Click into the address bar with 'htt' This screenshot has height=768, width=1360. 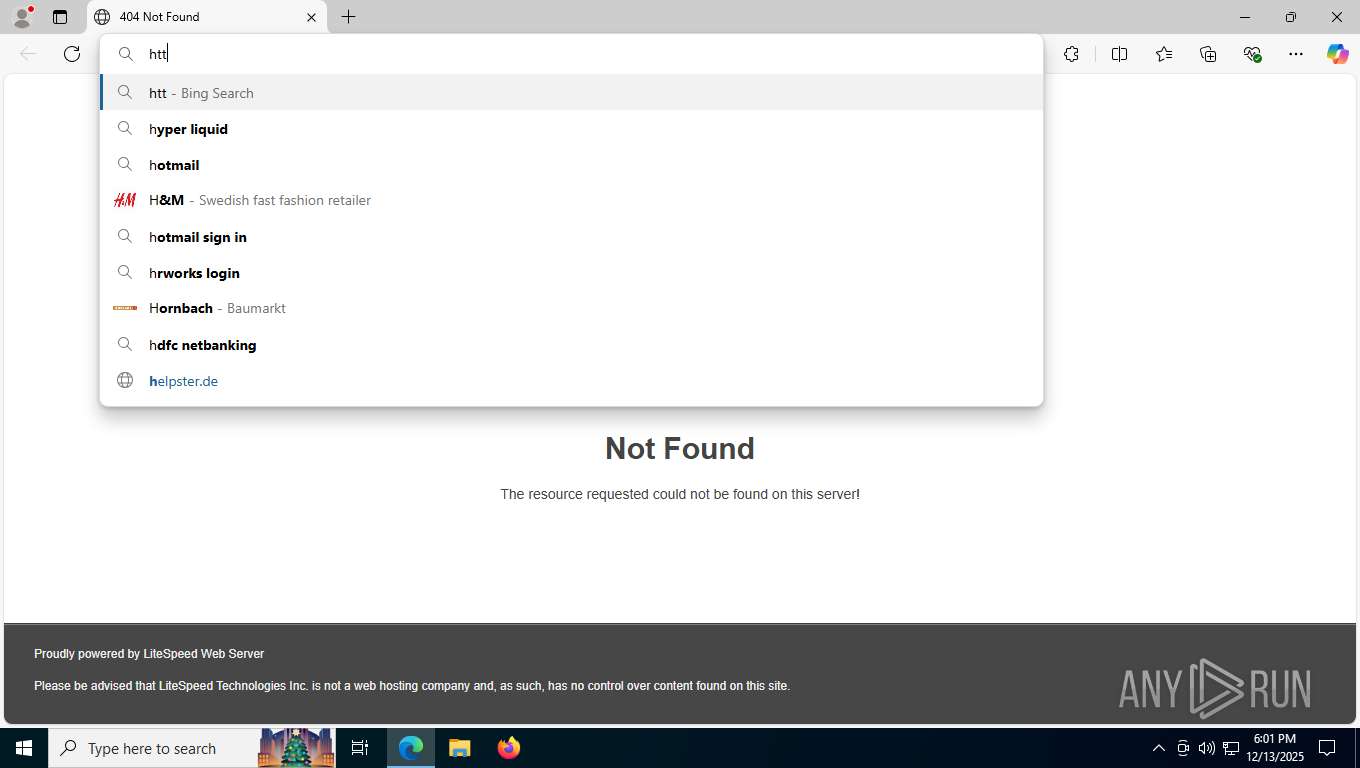tap(571, 54)
